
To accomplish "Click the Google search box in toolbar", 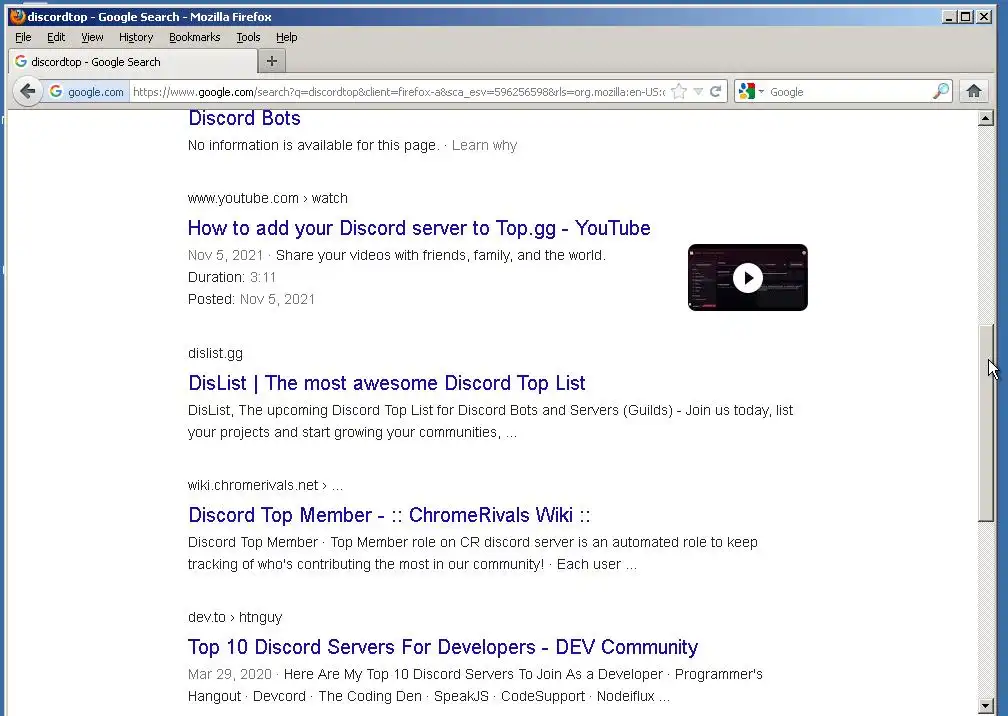I will click(849, 92).
